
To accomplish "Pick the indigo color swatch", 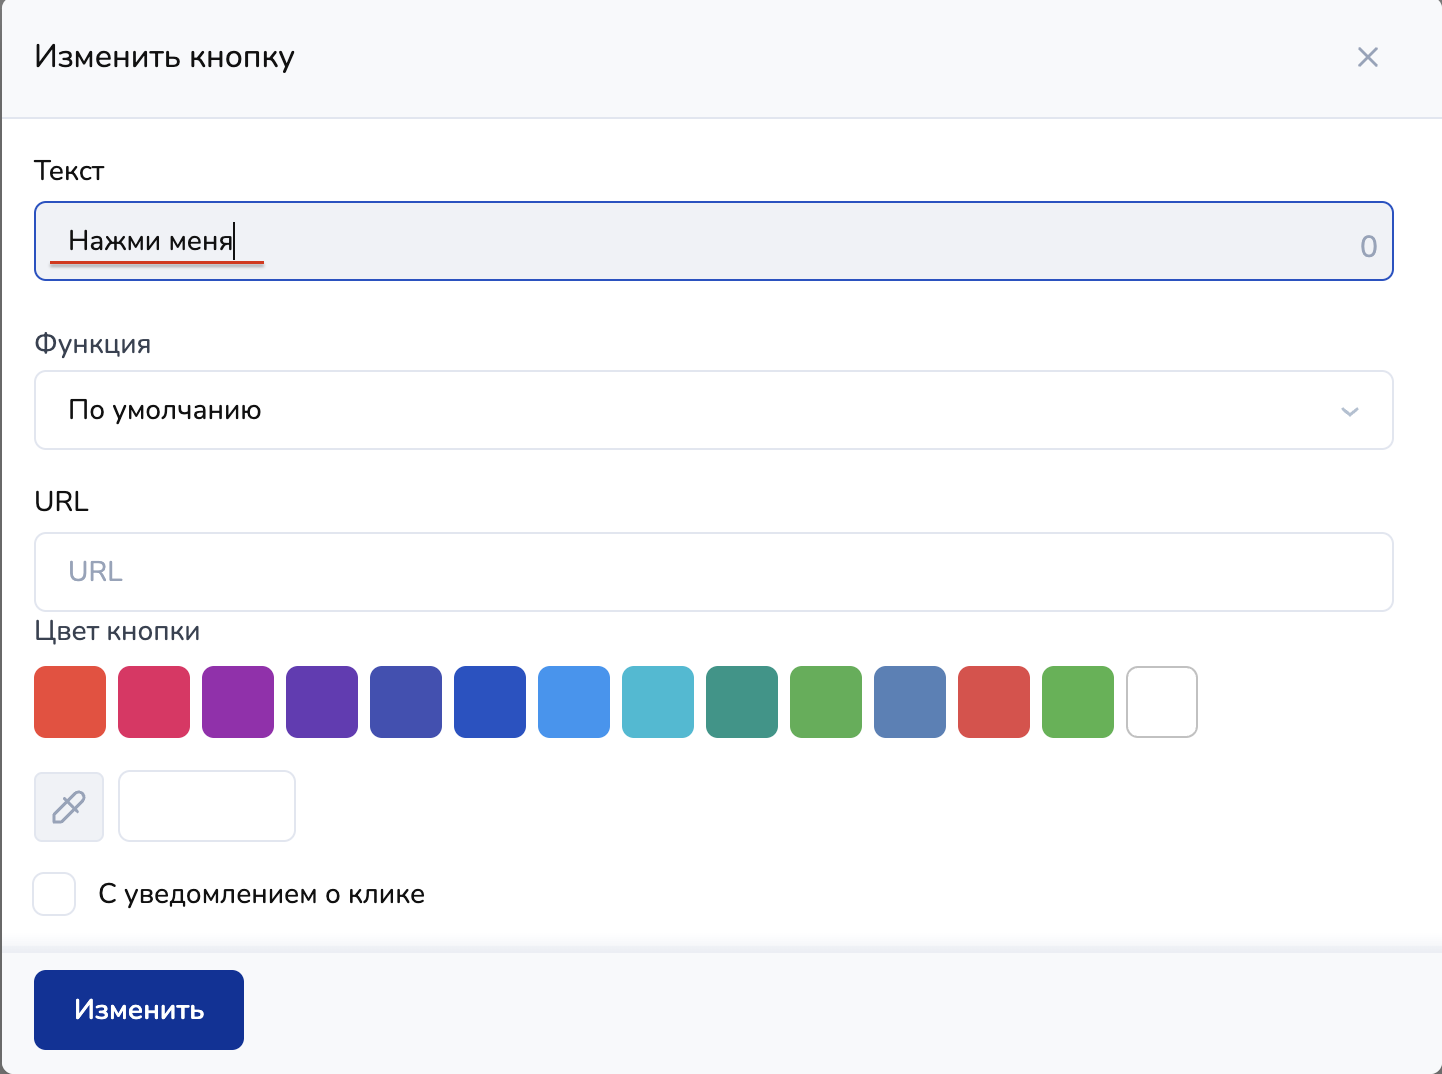I will pyautogui.click(x=406, y=702).
